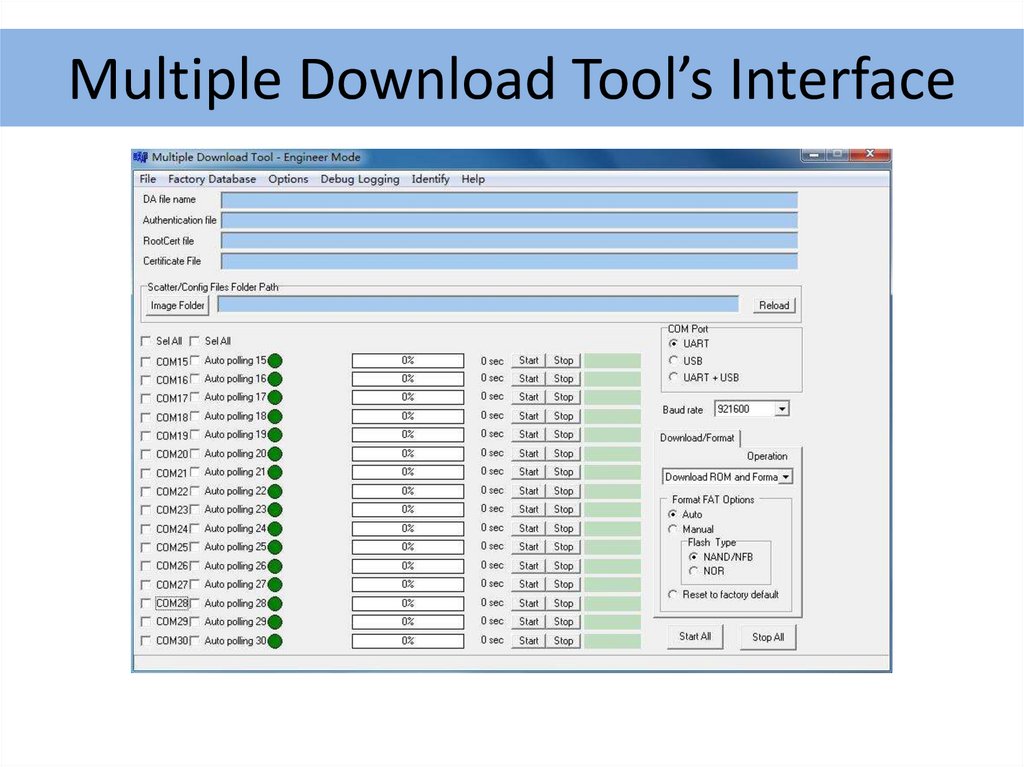
Task: Open the Debug Logging menu
Action: click(359, 179)
